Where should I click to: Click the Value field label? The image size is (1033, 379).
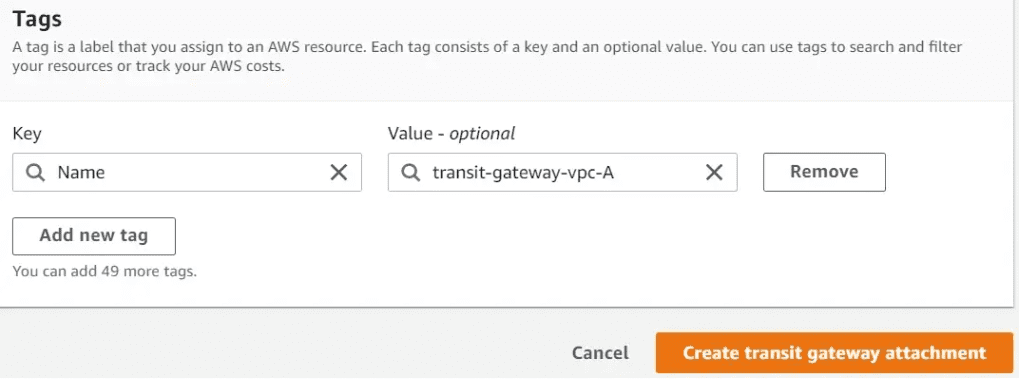coord(451,134)
